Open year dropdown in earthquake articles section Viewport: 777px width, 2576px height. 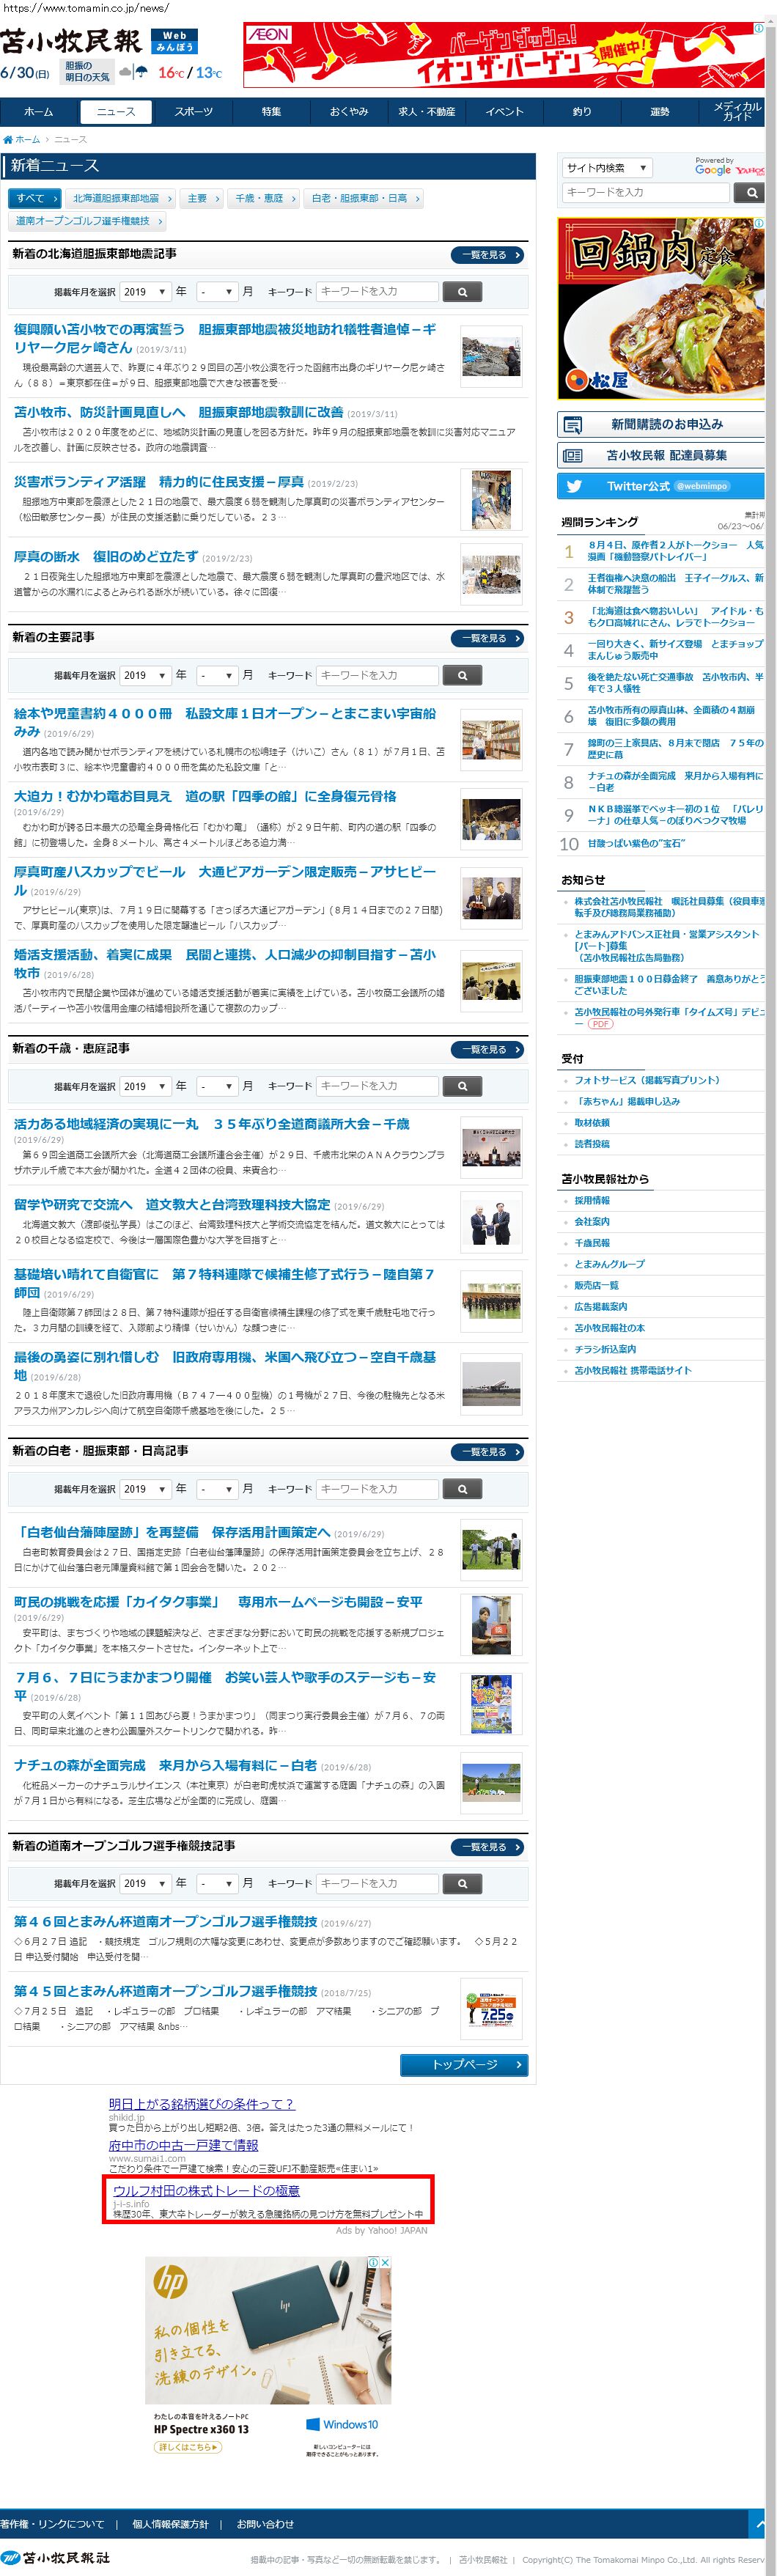tap(145, 292)
